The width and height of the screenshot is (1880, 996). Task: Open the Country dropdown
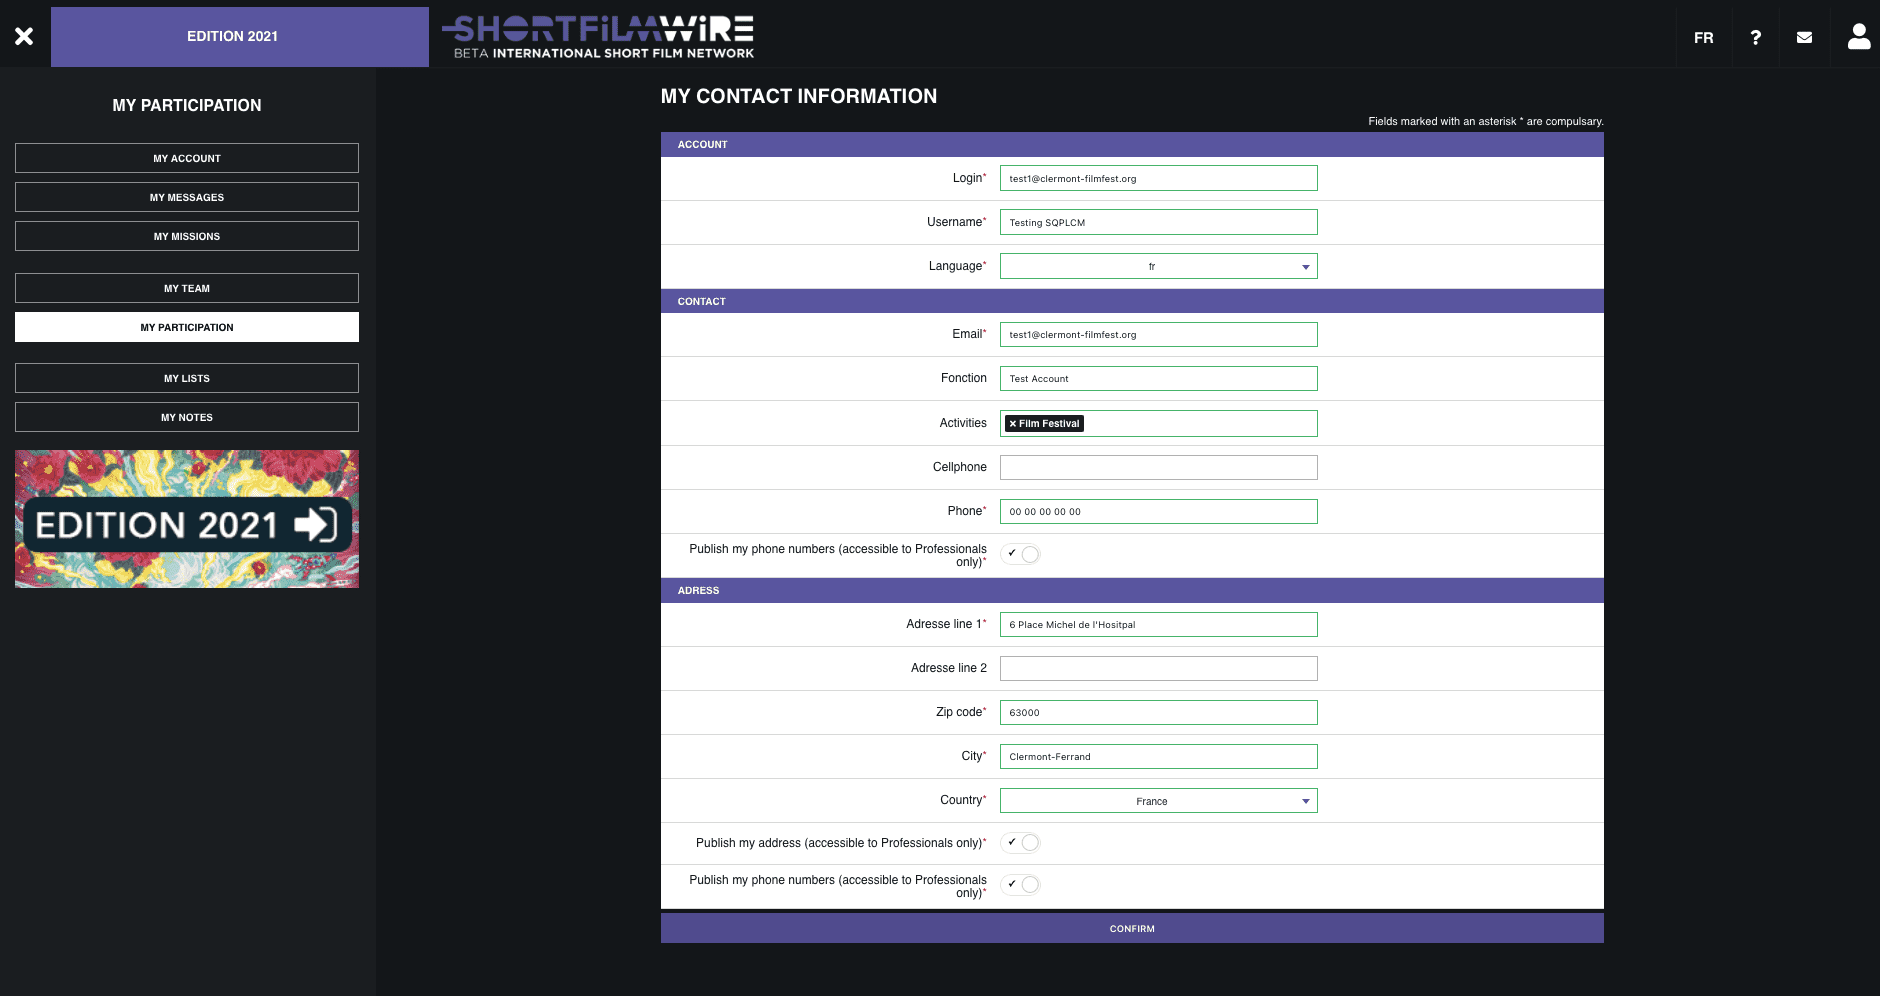click(1158, 801)
